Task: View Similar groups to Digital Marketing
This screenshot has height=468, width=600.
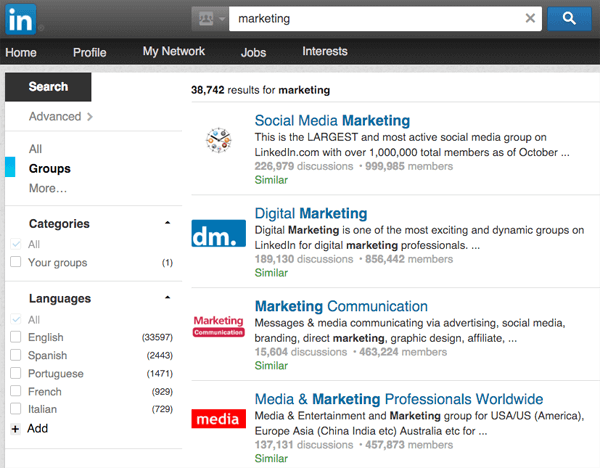Action: click(x=271, y=273)
